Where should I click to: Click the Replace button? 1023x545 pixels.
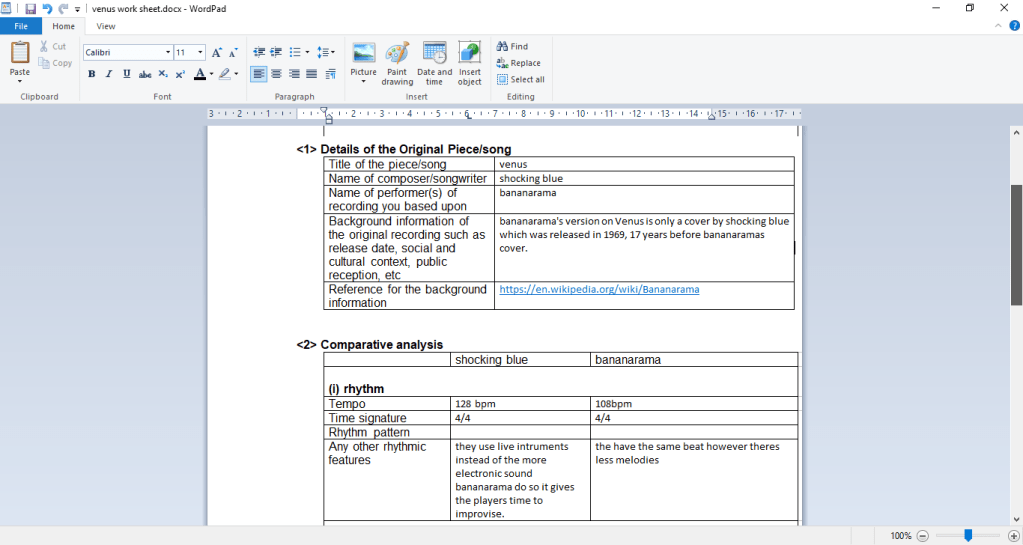[x=518, y=63]
